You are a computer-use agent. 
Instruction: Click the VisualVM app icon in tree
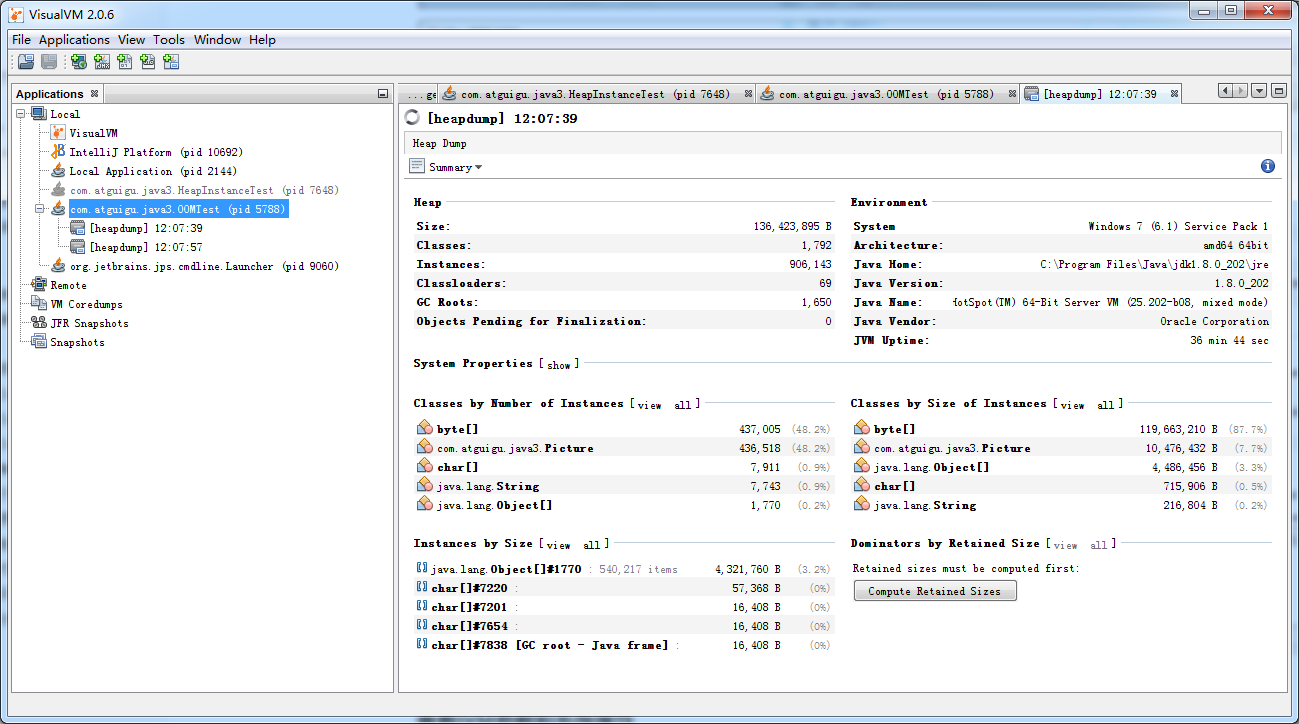(x=58, y=133)
